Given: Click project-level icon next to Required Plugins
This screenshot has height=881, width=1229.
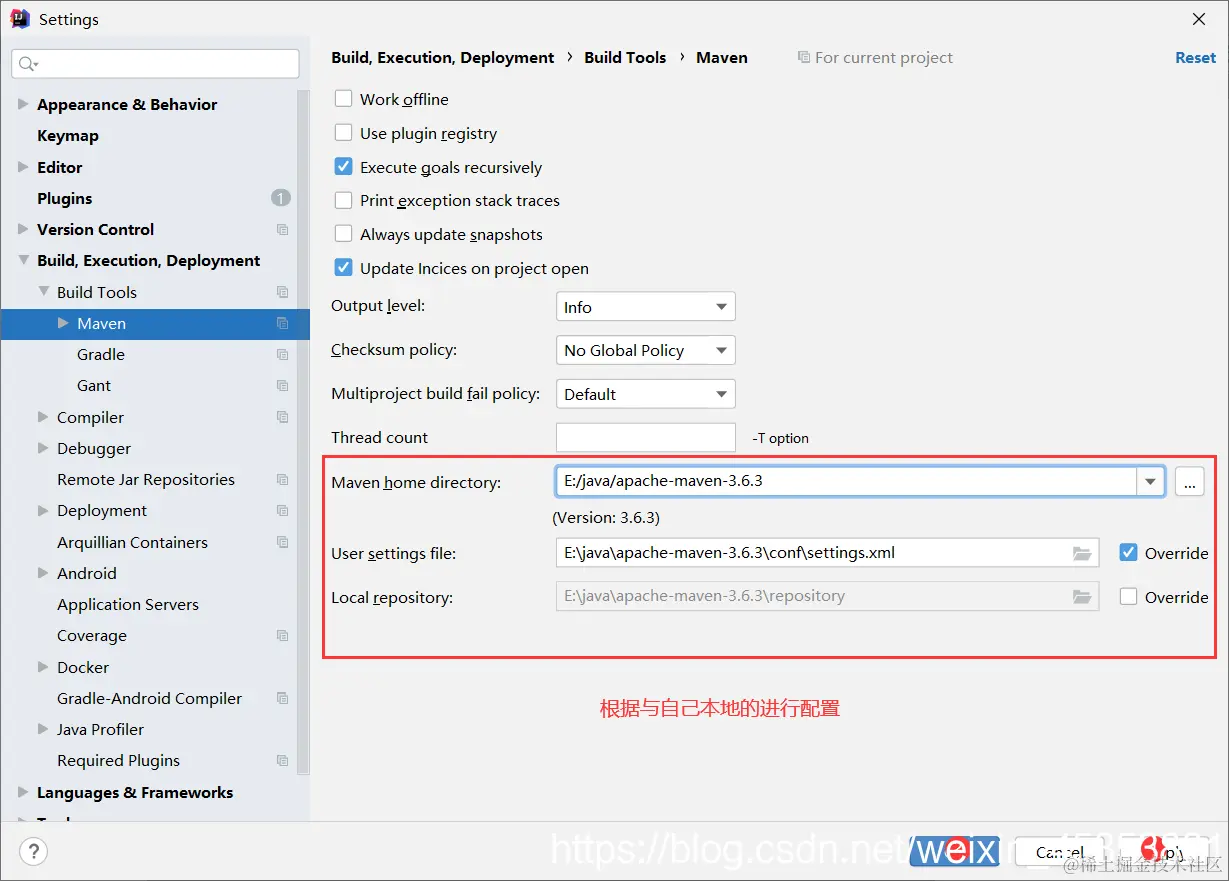Looking at the screenshot, I should point(282,761).
